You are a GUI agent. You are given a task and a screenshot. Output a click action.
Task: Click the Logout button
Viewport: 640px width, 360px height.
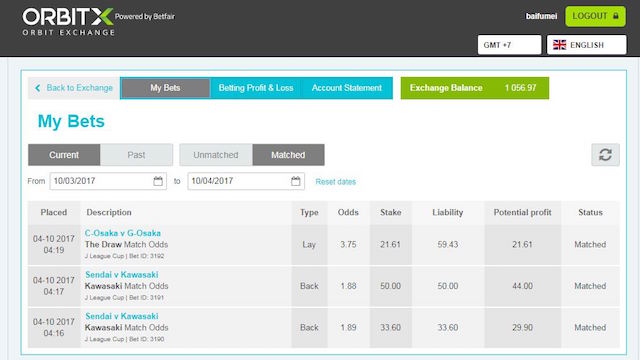[595, 16]
